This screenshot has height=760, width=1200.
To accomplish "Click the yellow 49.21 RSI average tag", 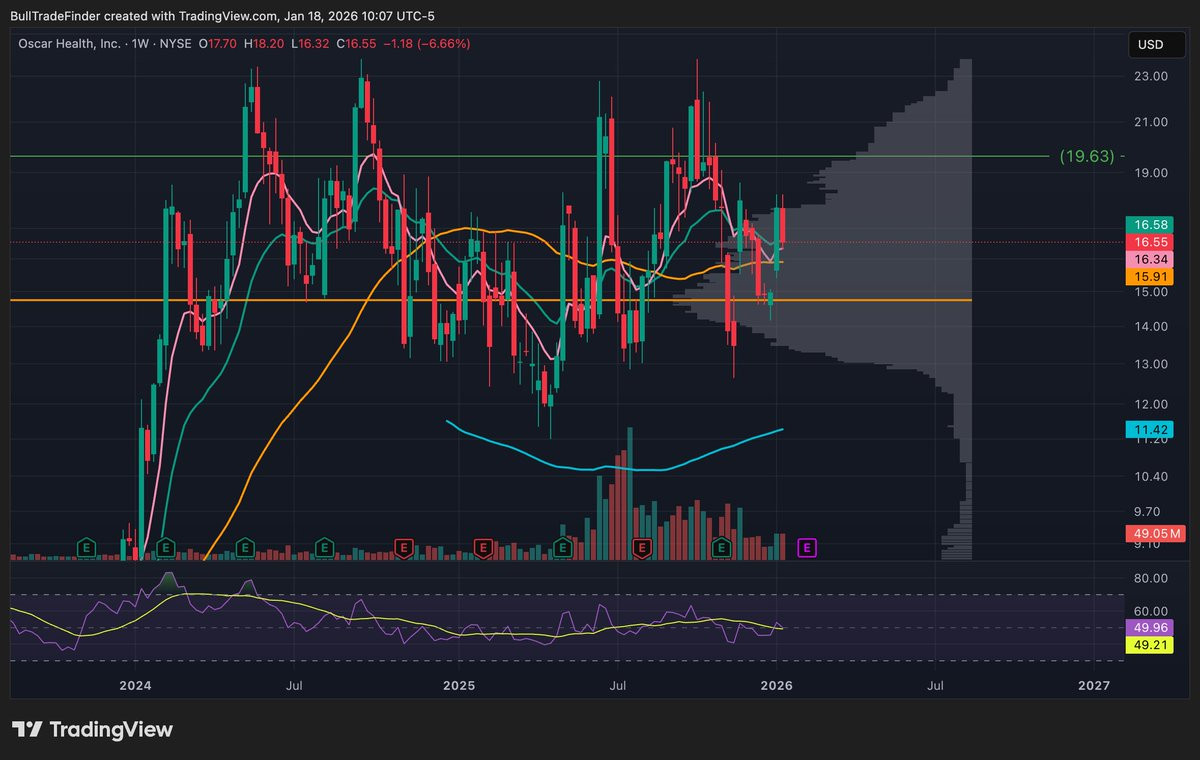I will 1147,645.
